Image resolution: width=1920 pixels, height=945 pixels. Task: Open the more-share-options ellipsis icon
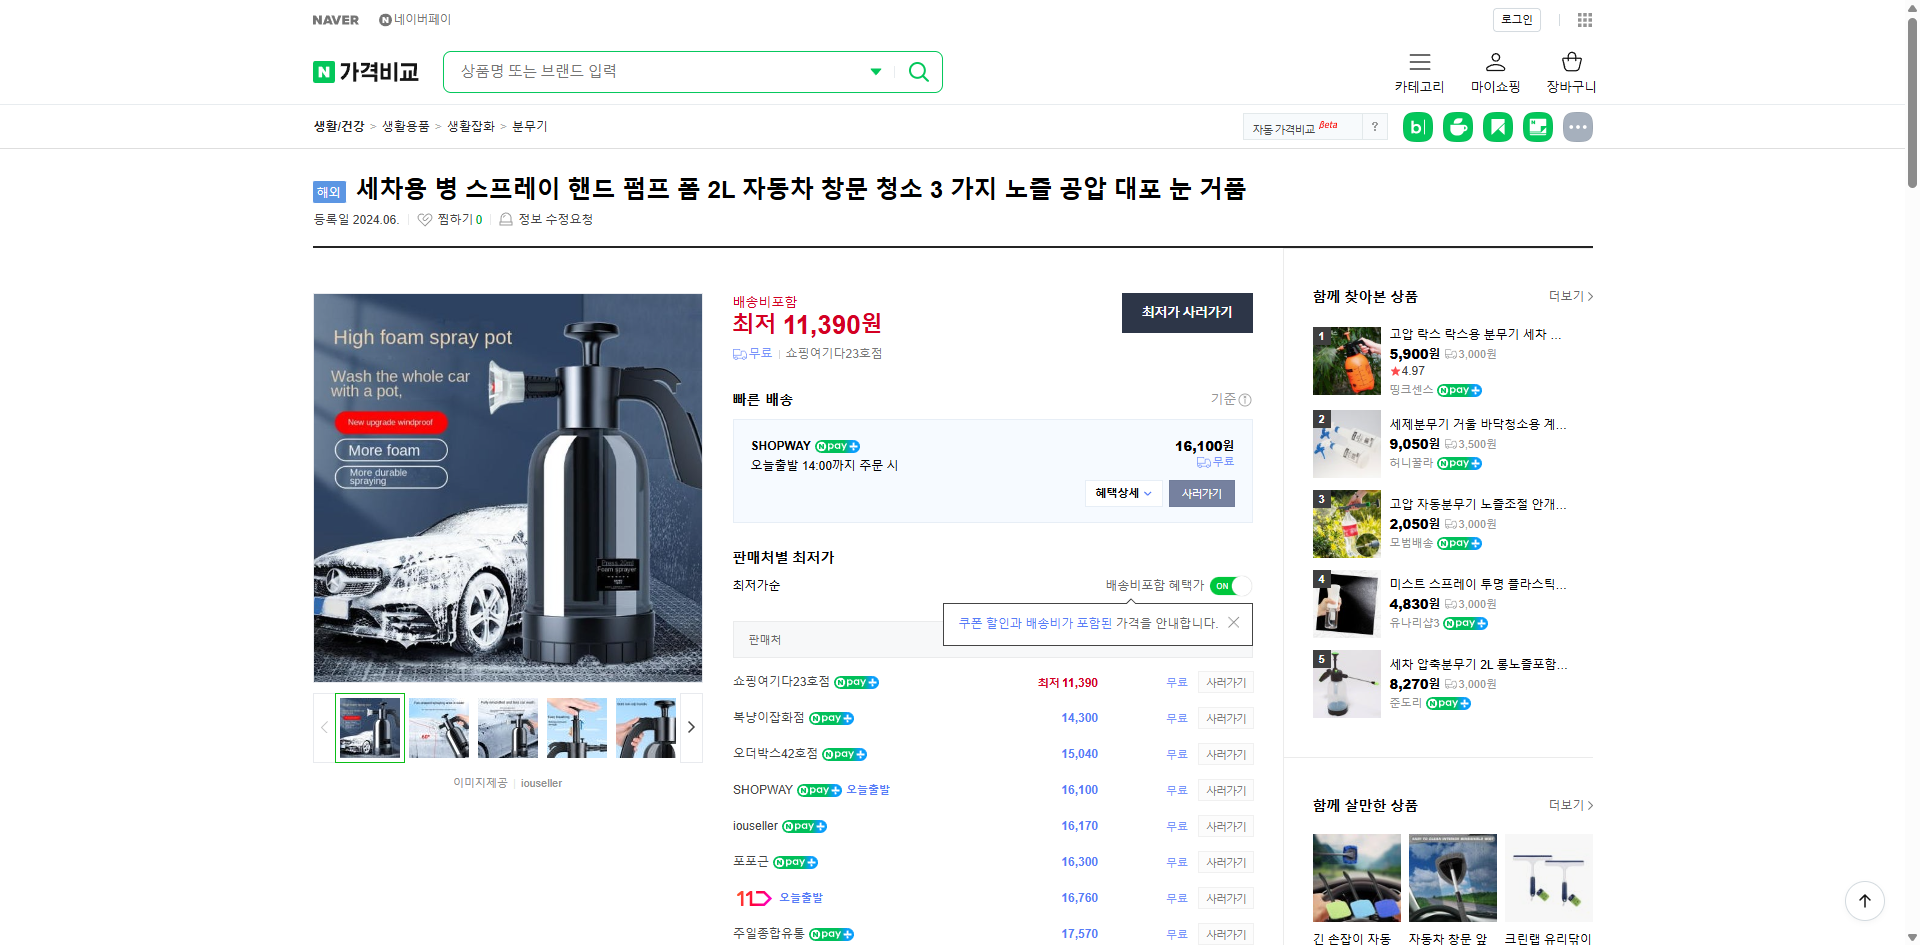(x=1577, y=127)
